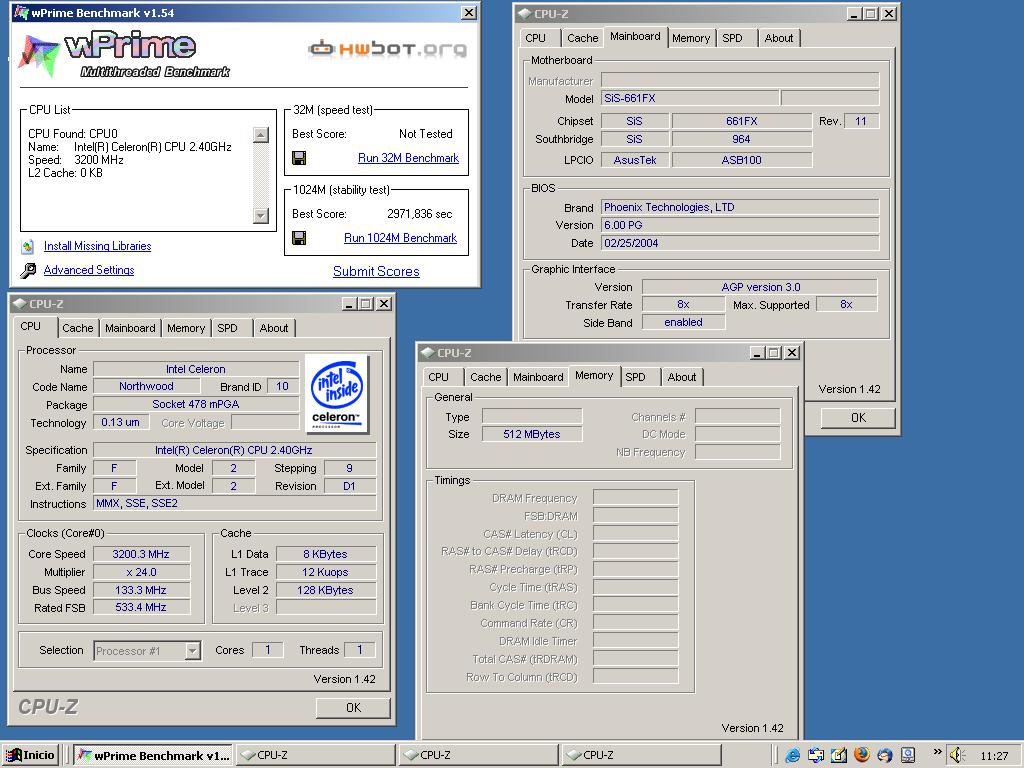The image size is (1024, 768).
Task: Run the 1024M Benchmark
Action: coord(400,238)
